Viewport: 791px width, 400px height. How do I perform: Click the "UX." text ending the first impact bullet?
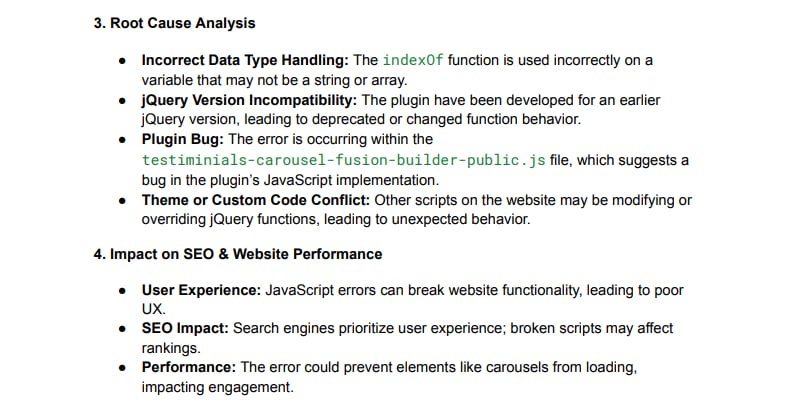[153, 309]
